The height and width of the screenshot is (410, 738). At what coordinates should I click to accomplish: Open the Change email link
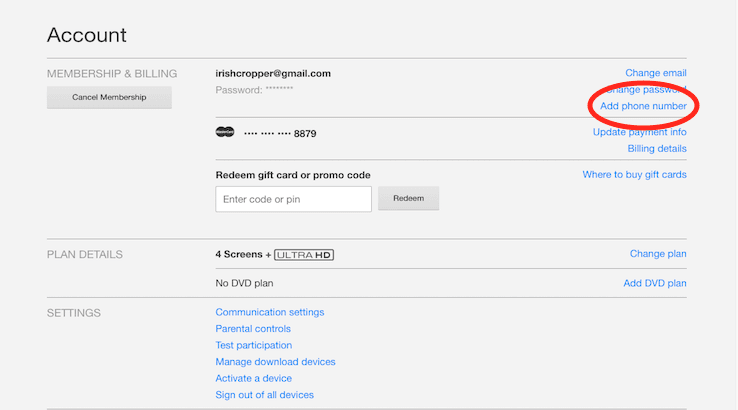point(655,73)
